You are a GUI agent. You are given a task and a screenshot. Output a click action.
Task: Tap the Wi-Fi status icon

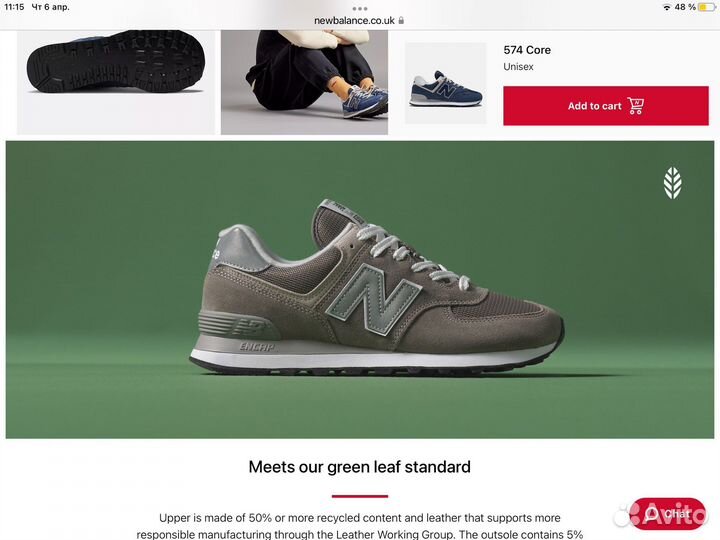pyautogui.click(x=666, y=7)
